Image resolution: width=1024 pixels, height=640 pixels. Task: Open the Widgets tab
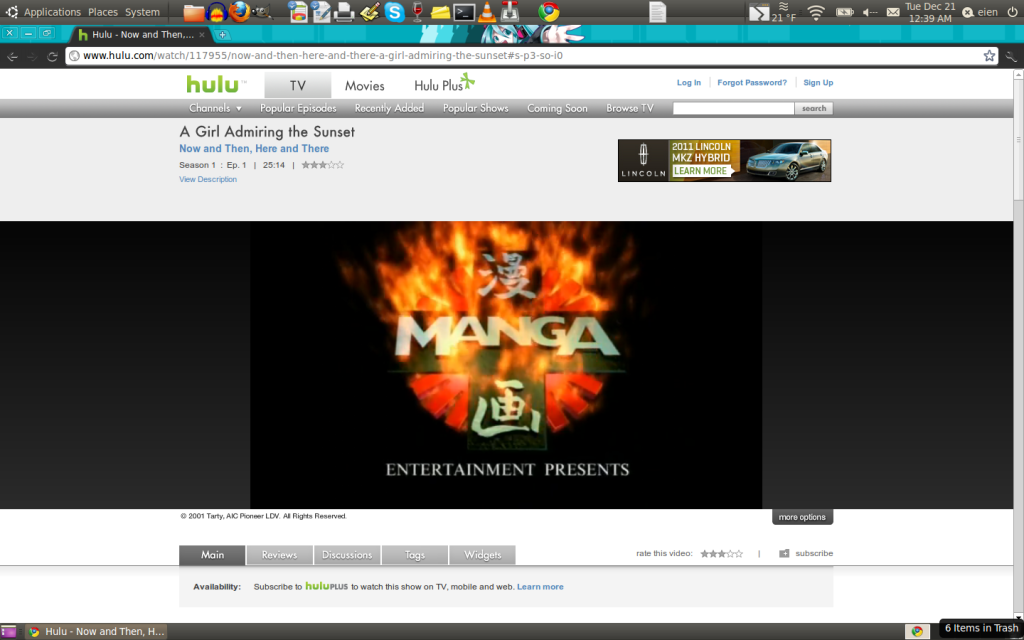[482, 554]
